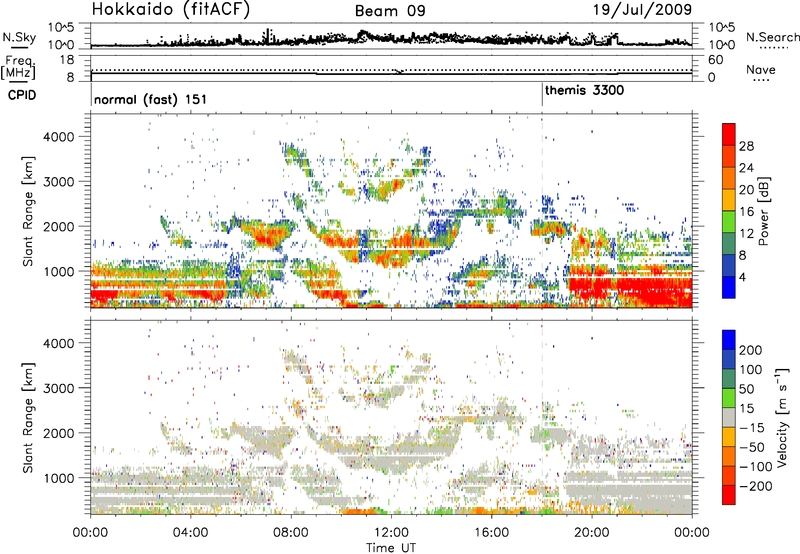Click the 'Time UT' axis label
Image resolution: width=800 pixels, height=554 pixels.
coord(391,548)
